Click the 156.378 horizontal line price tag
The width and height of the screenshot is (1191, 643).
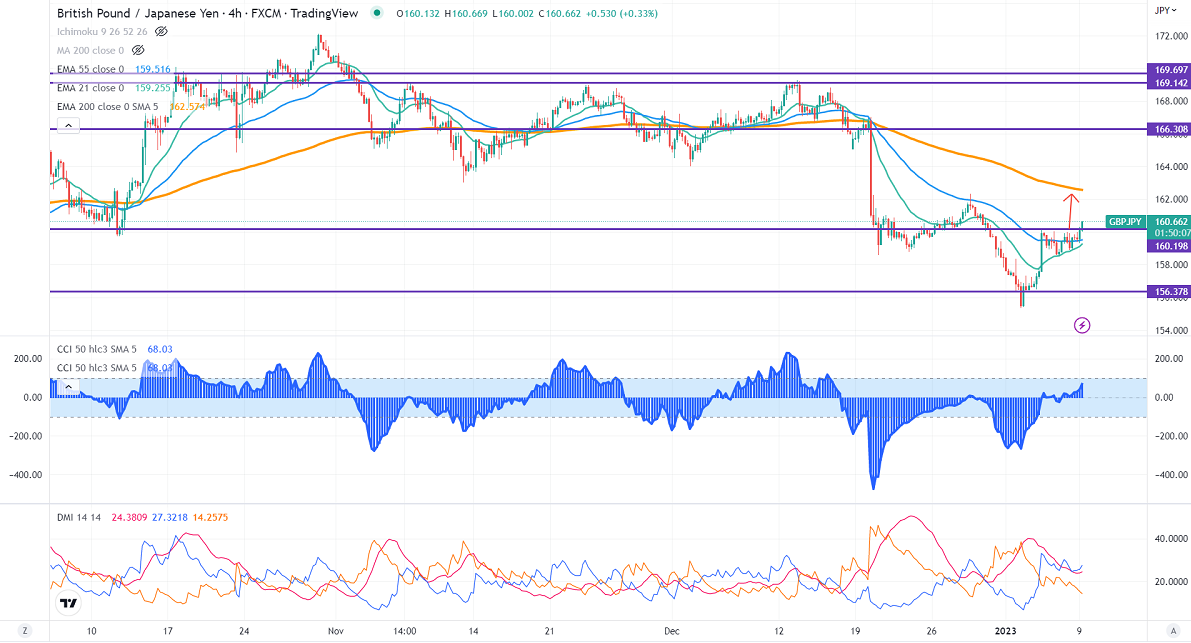coord(1170,292)
